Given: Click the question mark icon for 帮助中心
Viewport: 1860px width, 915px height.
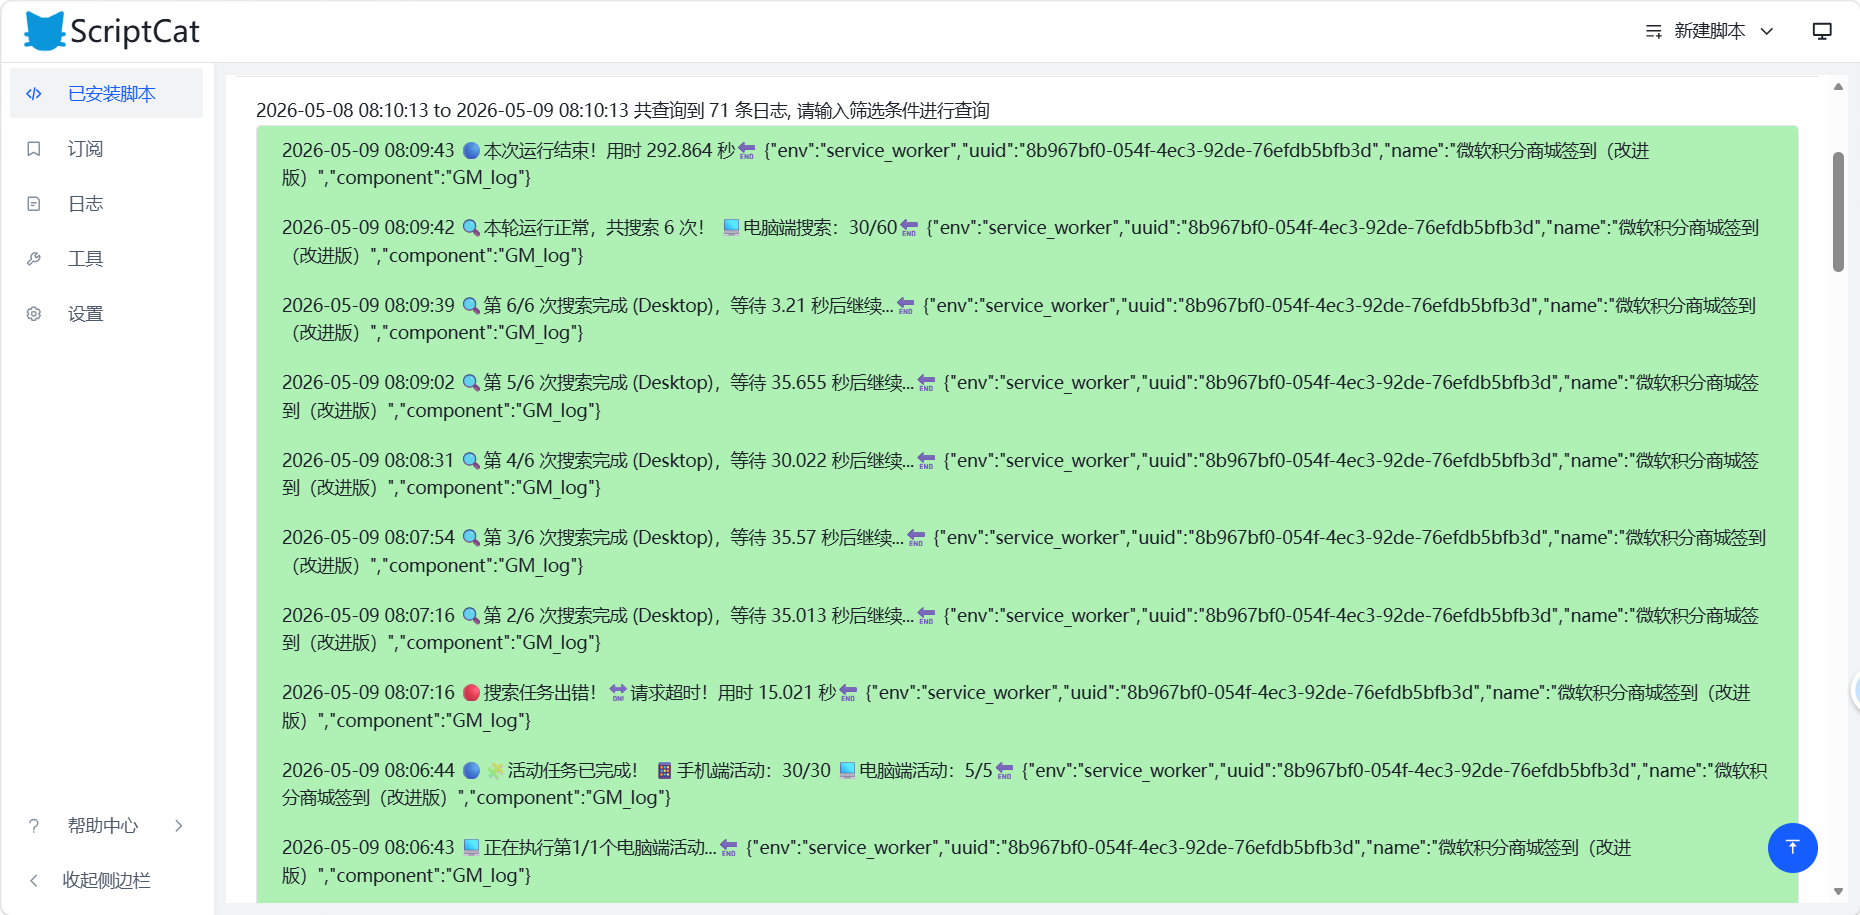Looking at the screenshot, I should pyautogui.click(x=34, y=825).
